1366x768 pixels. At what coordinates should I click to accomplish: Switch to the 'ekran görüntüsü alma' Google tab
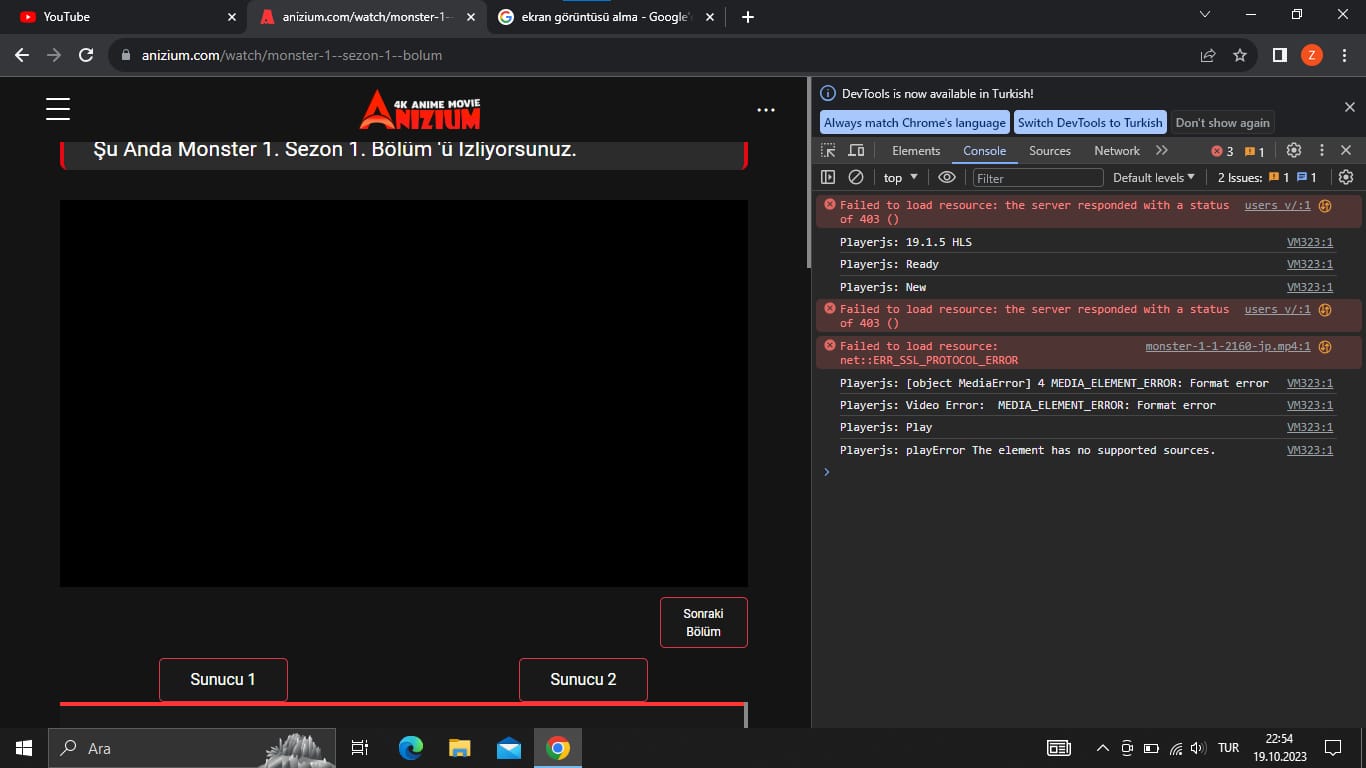tap(605, 17)
